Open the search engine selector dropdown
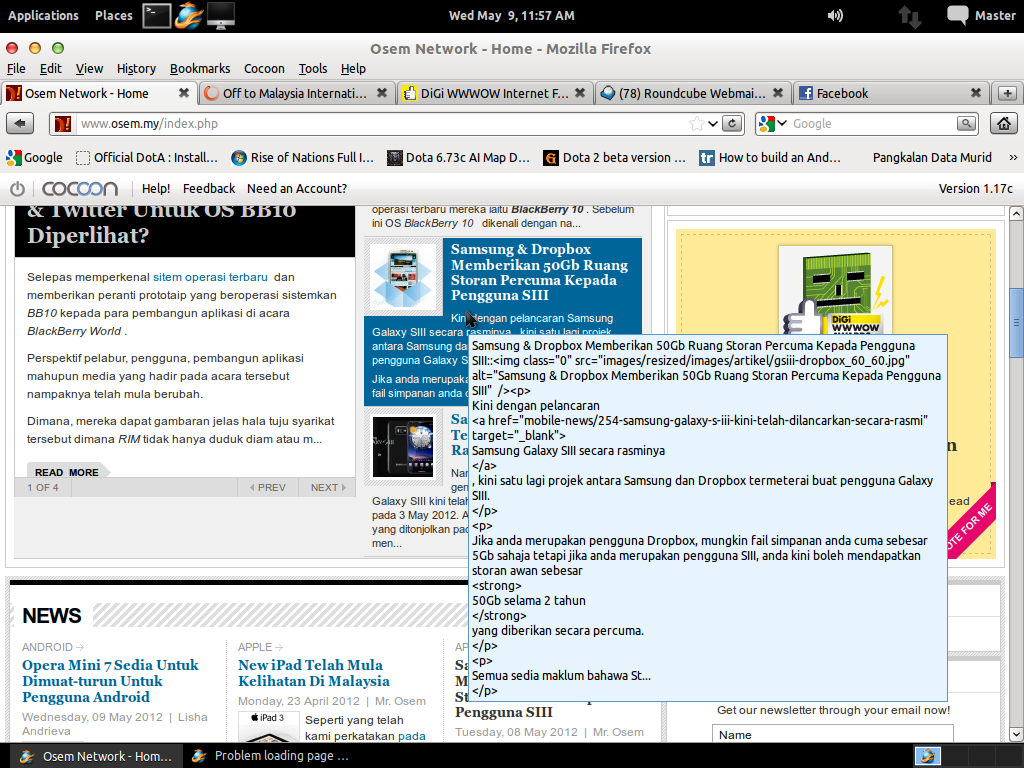The width and height of the screenshot is (1024, 768). [772, 124]
